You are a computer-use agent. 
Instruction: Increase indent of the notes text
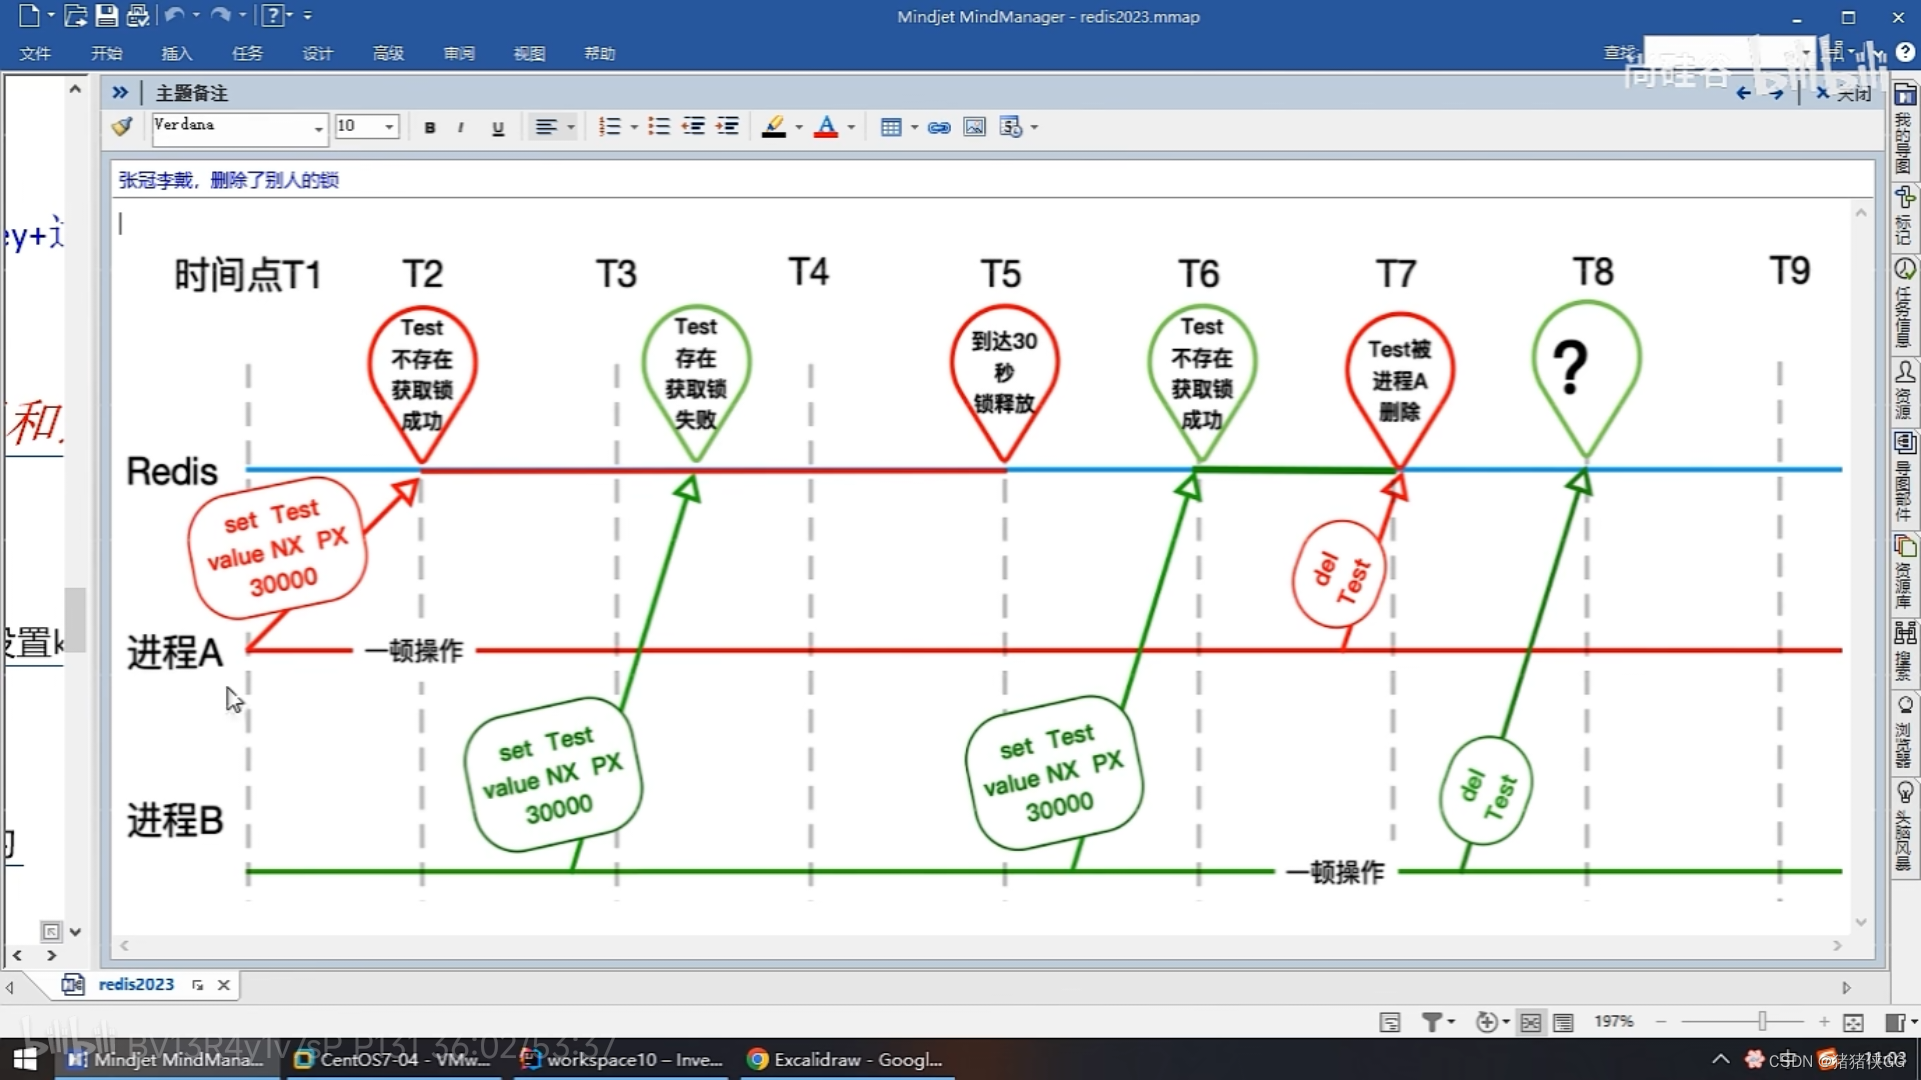(x=728, y=127)
